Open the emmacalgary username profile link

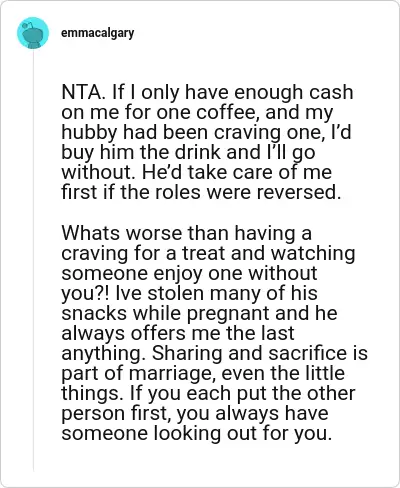pyautogui.click(x=97, y=33)
